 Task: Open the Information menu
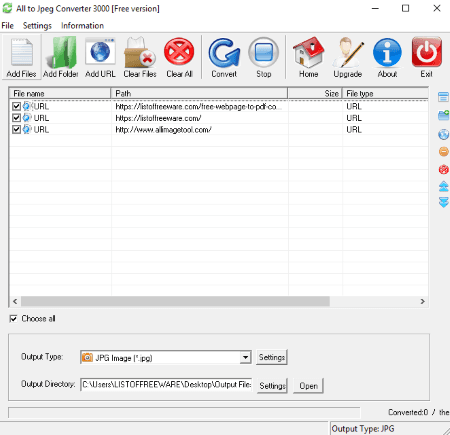point(82,26)
